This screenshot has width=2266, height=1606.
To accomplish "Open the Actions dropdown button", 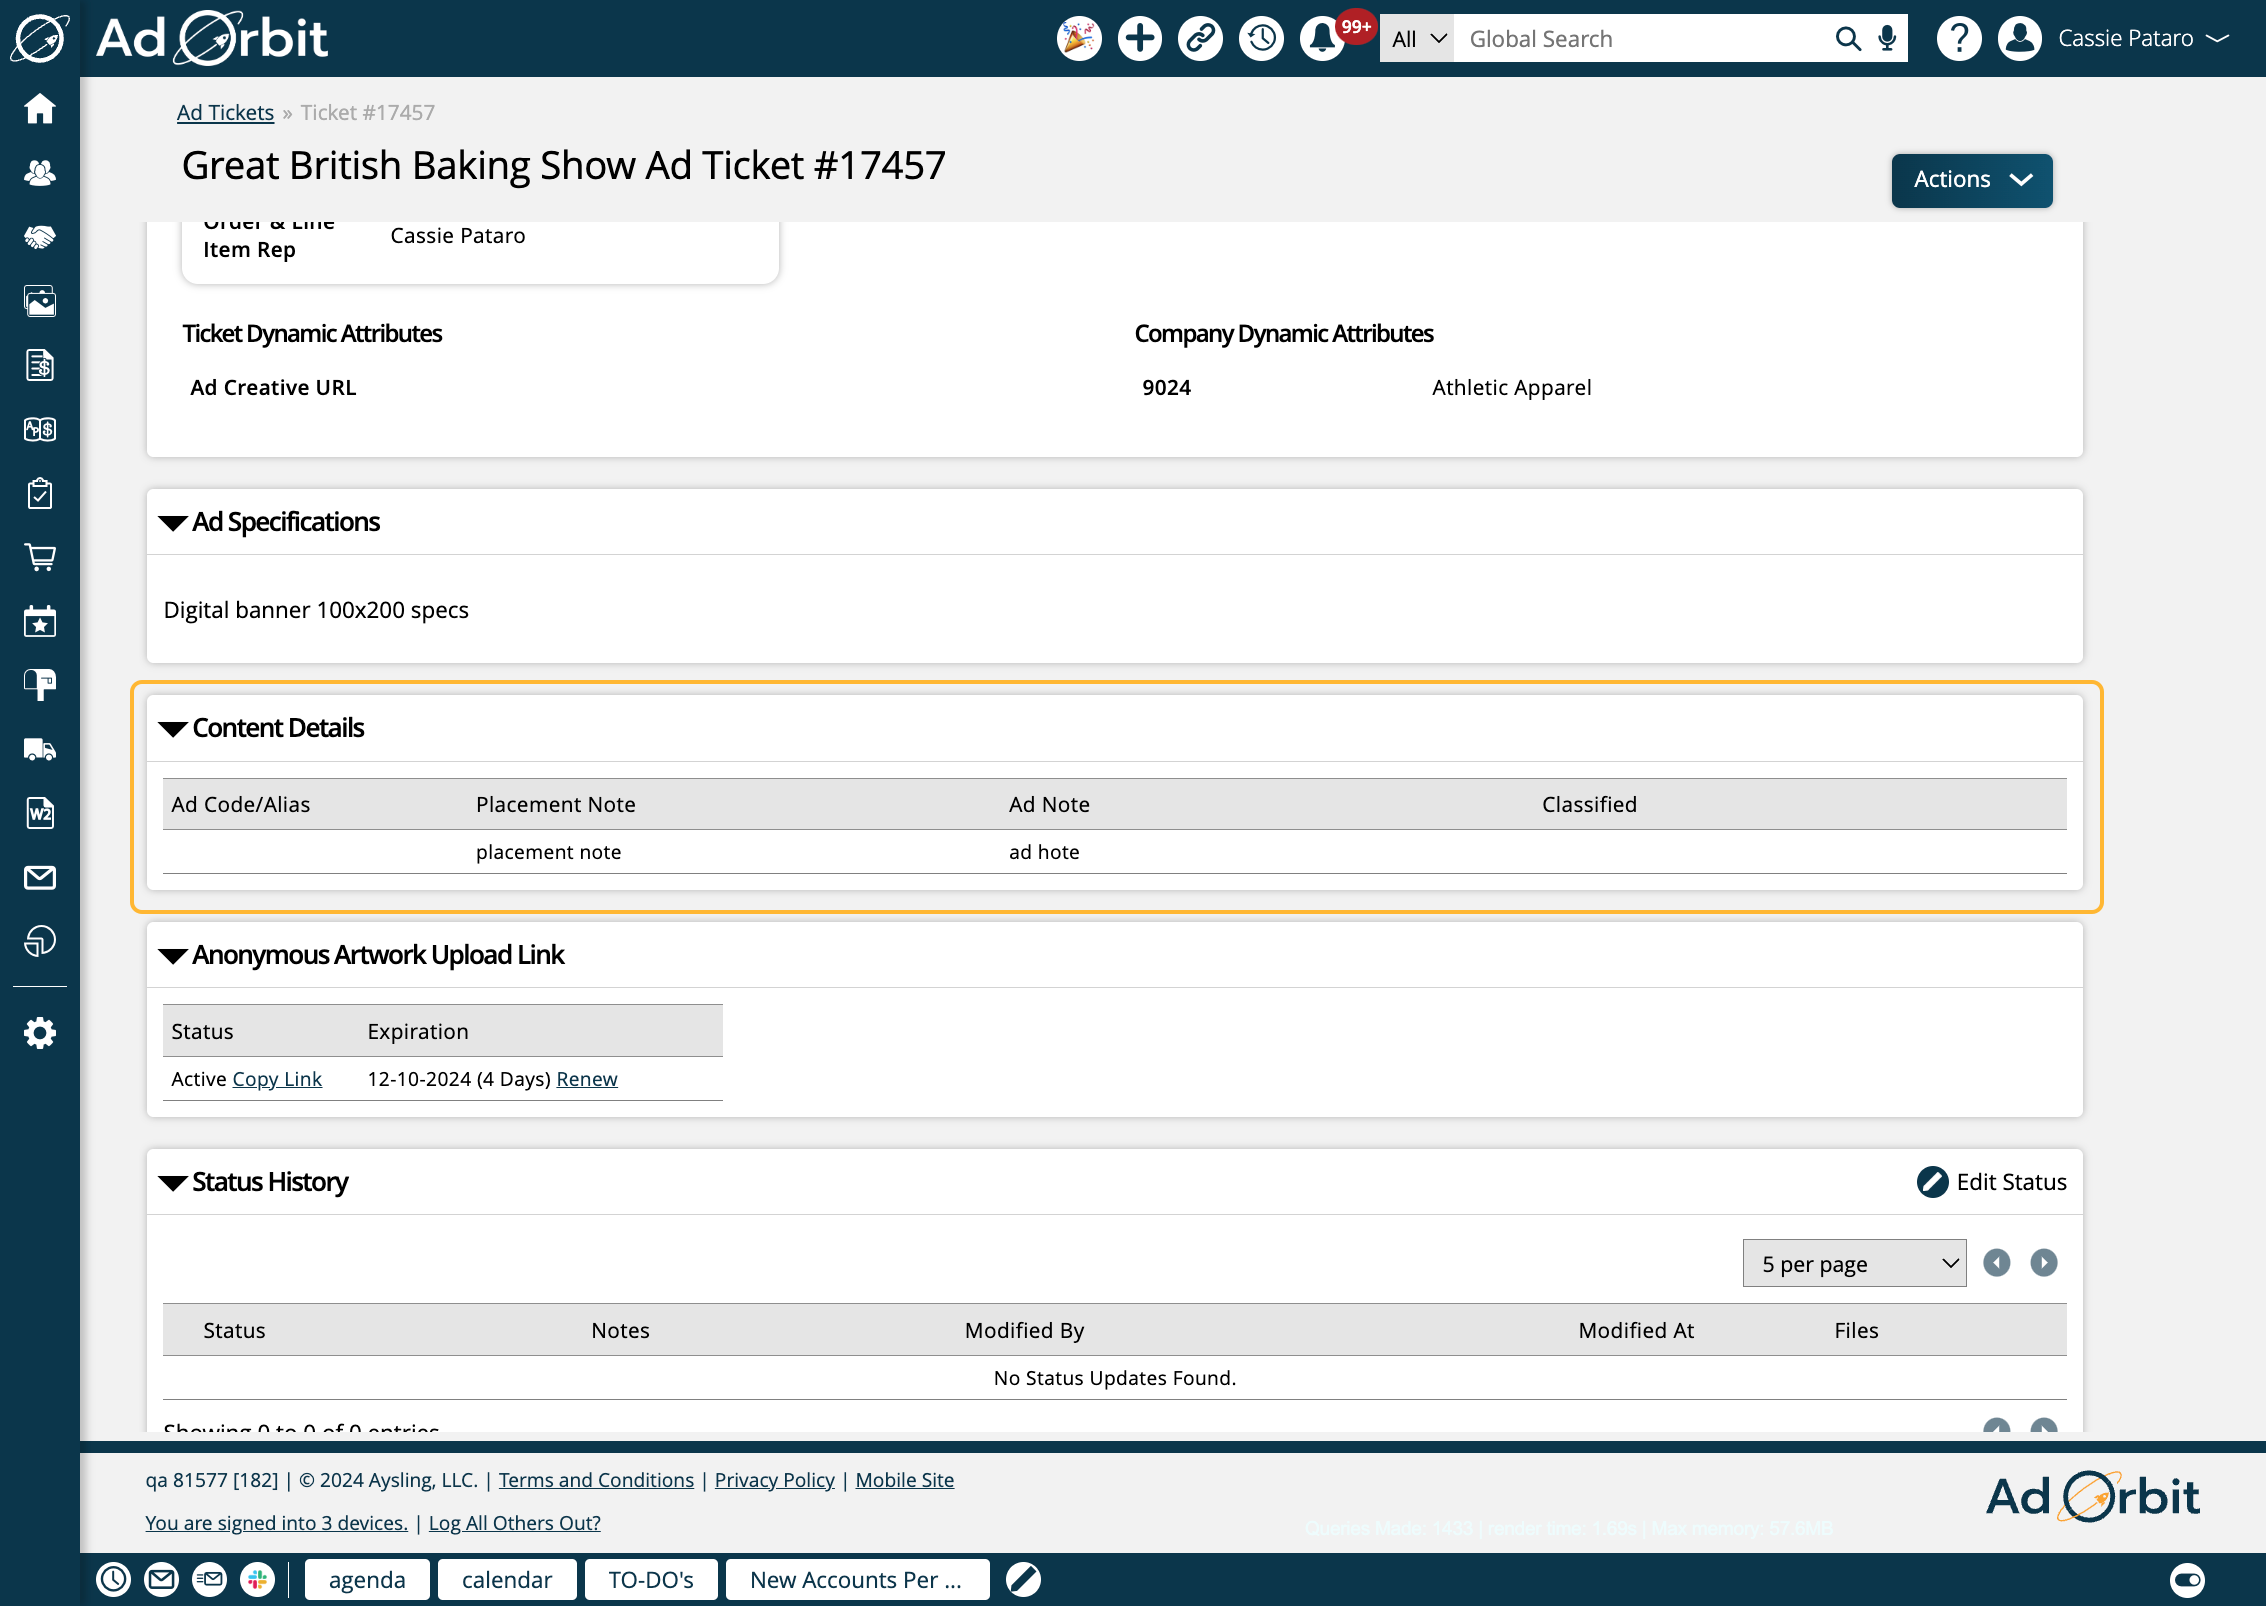I will point(1972,180).
